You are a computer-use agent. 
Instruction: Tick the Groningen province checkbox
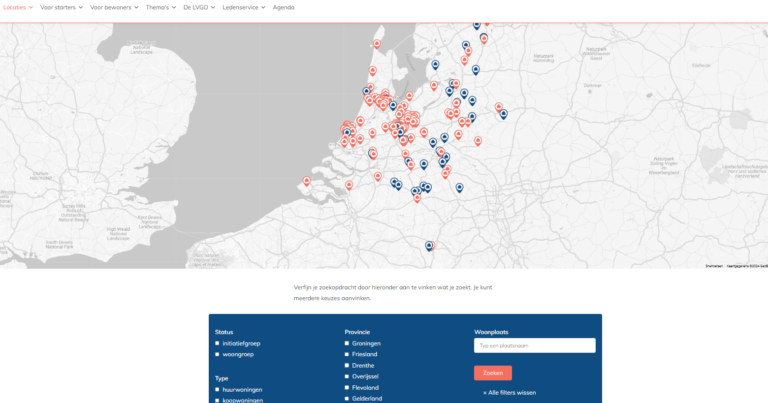click(x=347, y=343)
